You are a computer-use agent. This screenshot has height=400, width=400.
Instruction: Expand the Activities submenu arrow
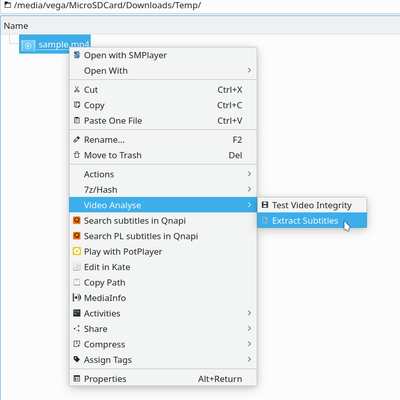click(249, 313)
